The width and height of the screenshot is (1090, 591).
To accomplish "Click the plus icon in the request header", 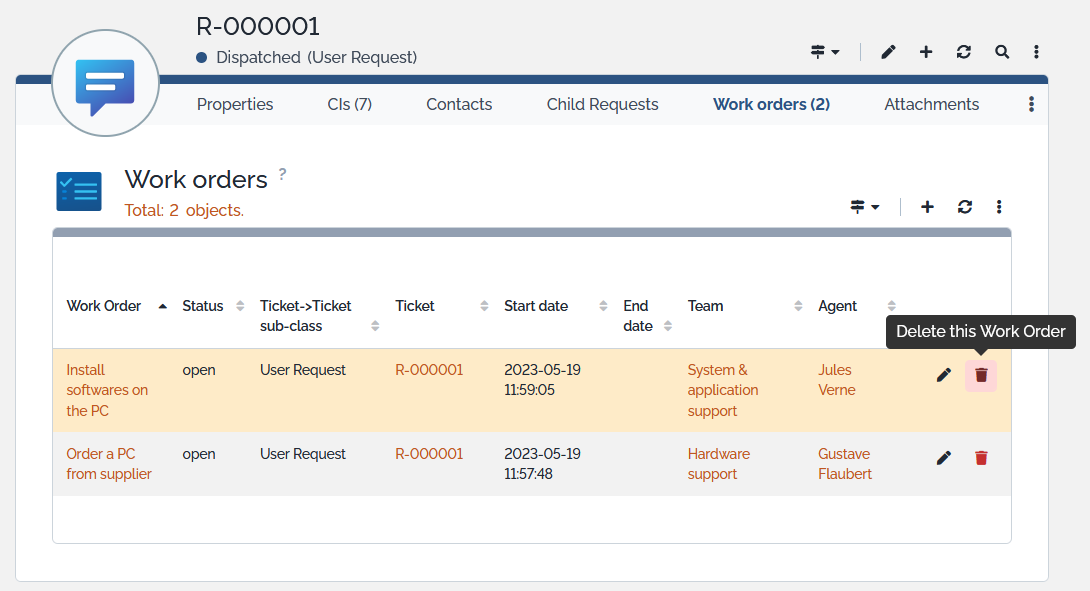I will pos(926,52).
